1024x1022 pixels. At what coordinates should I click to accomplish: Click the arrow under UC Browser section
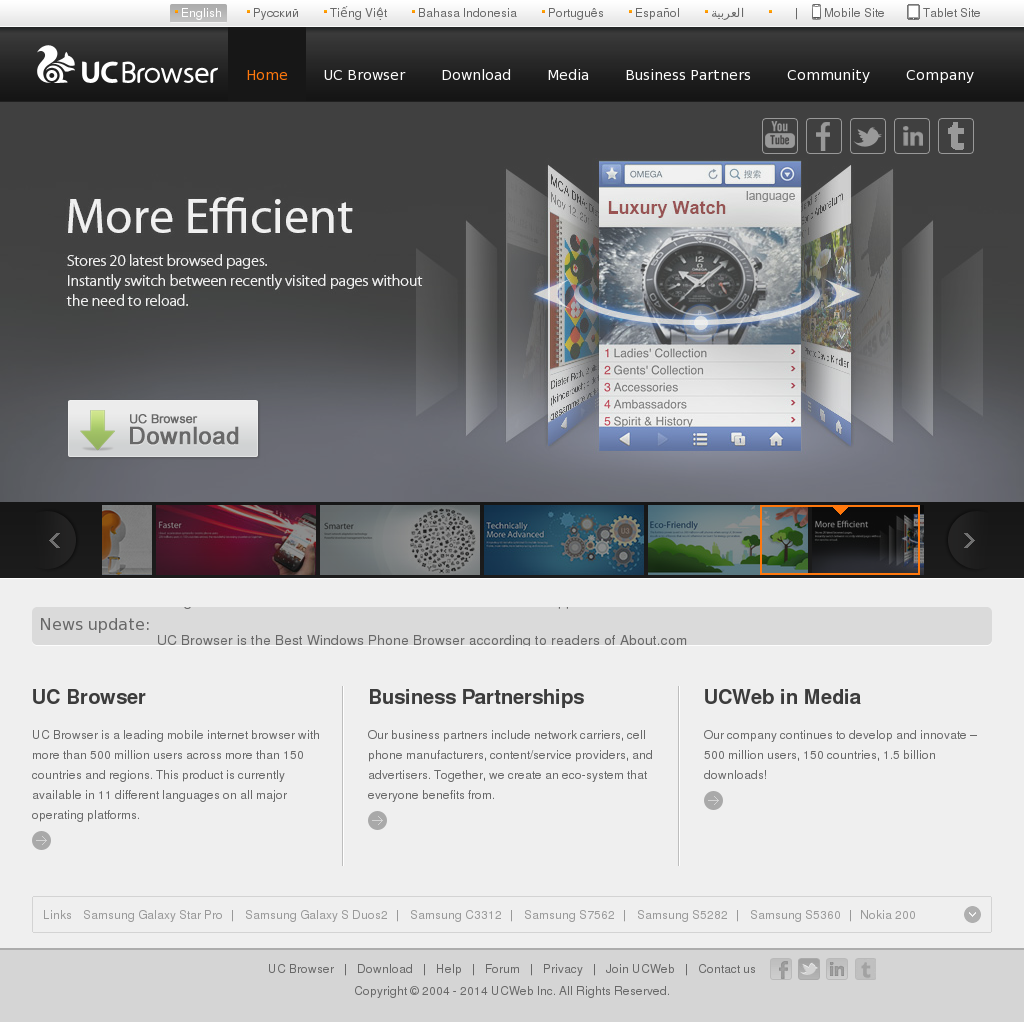tap(41, 840)
